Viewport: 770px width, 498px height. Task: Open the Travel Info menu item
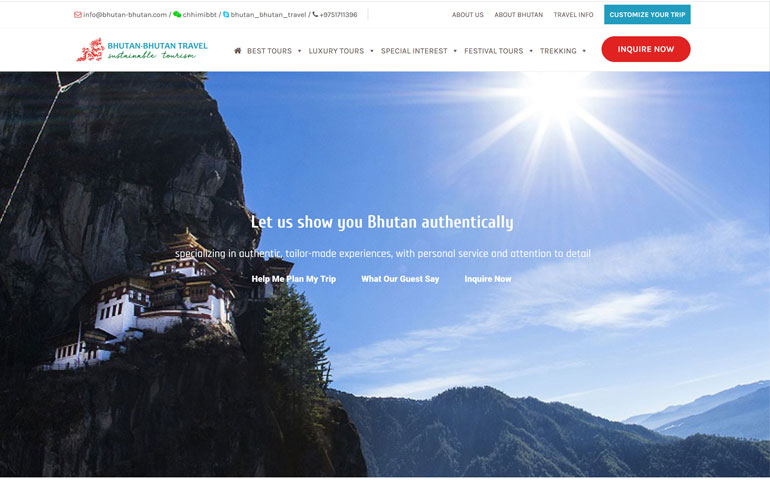(573, 15)
